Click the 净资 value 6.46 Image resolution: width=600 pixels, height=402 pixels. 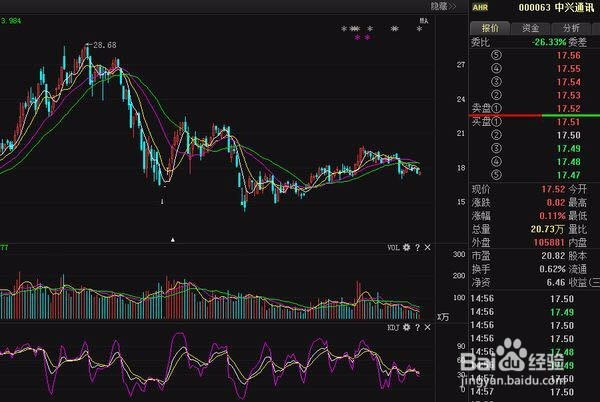(556, 283)
